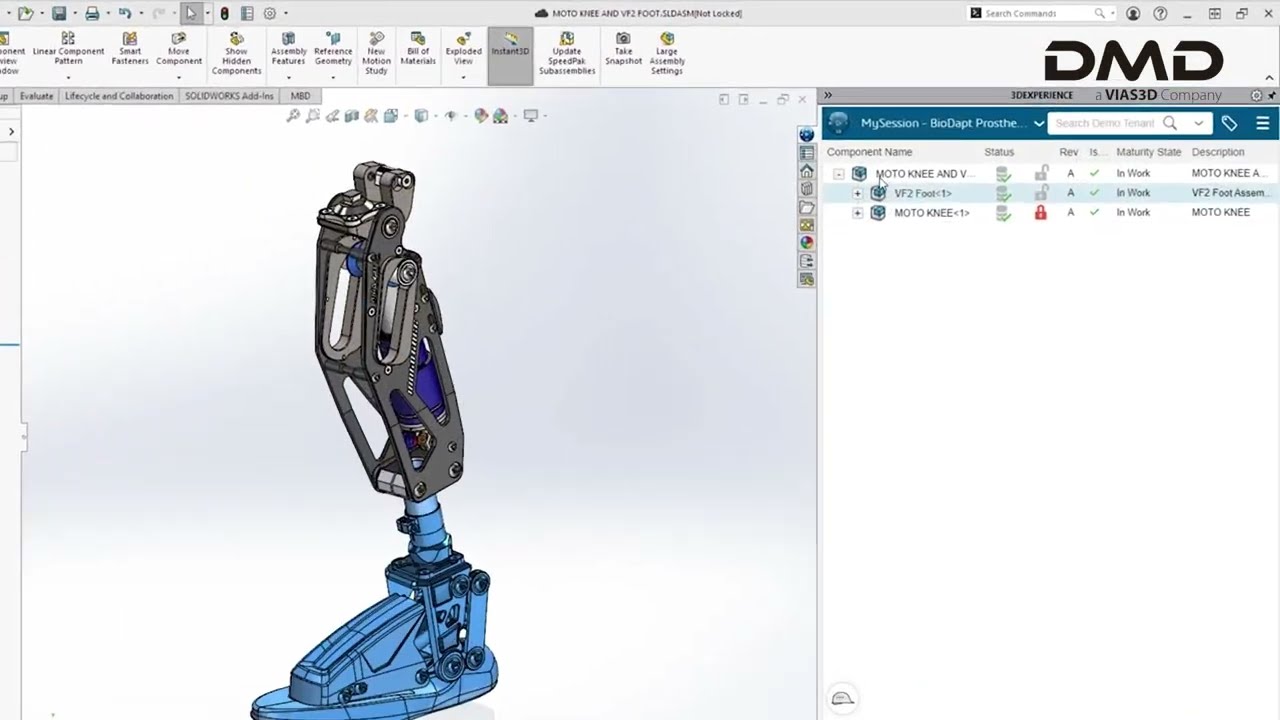Collapse the MOTO KNEE AND V... tree node
Image resolution: width=1280 pixels, height=720 pixels.
click(x=839, y=174)
